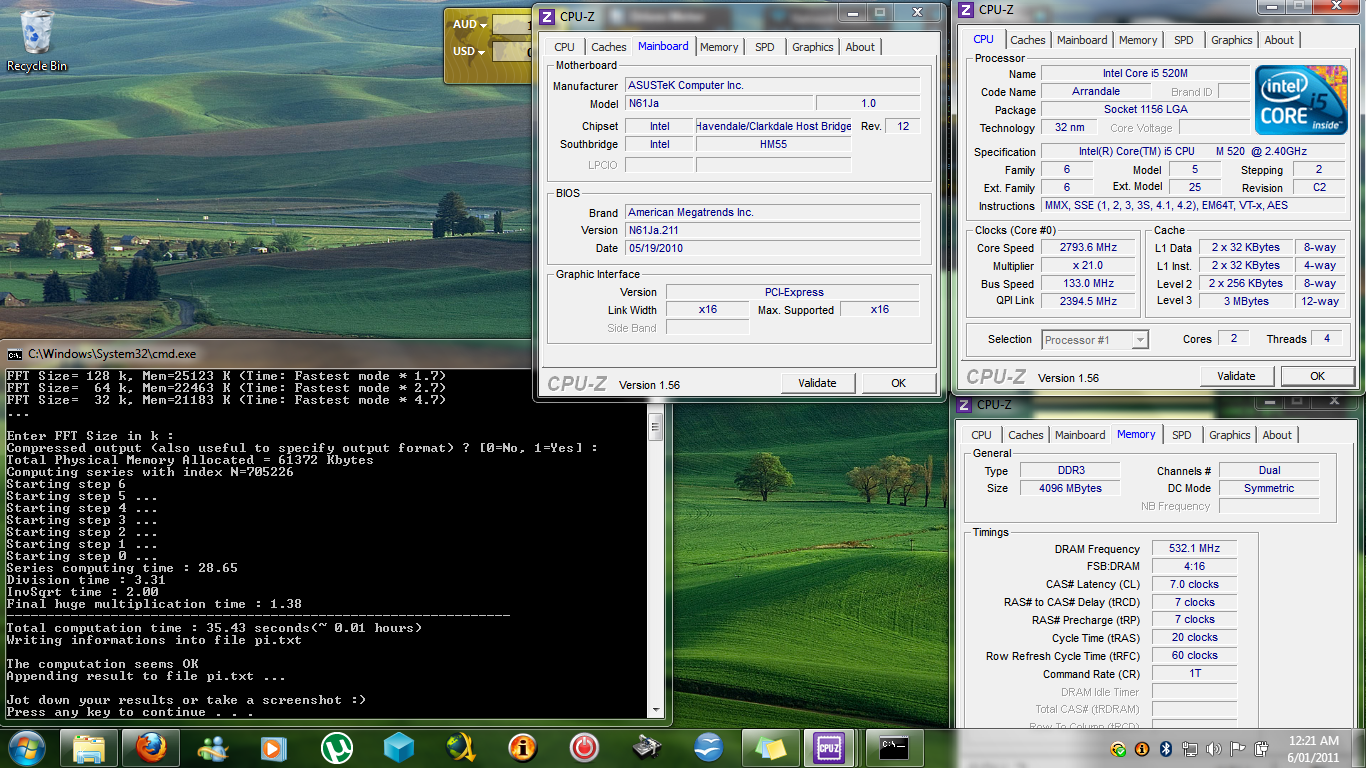The width and height of the screenshot is (1366, 768).
Task: Open Windows Live Messenger taskbar icon
Action: click(212, 748)
